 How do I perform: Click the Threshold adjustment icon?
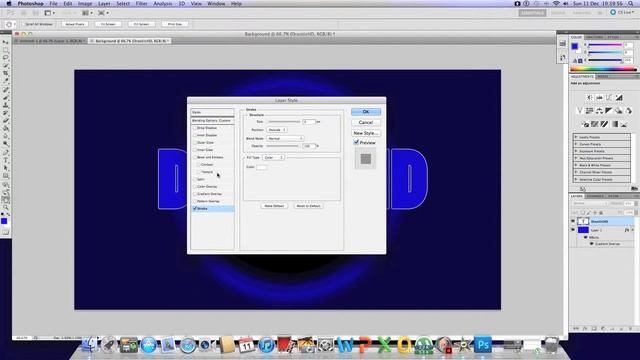(x=604, y=124)
